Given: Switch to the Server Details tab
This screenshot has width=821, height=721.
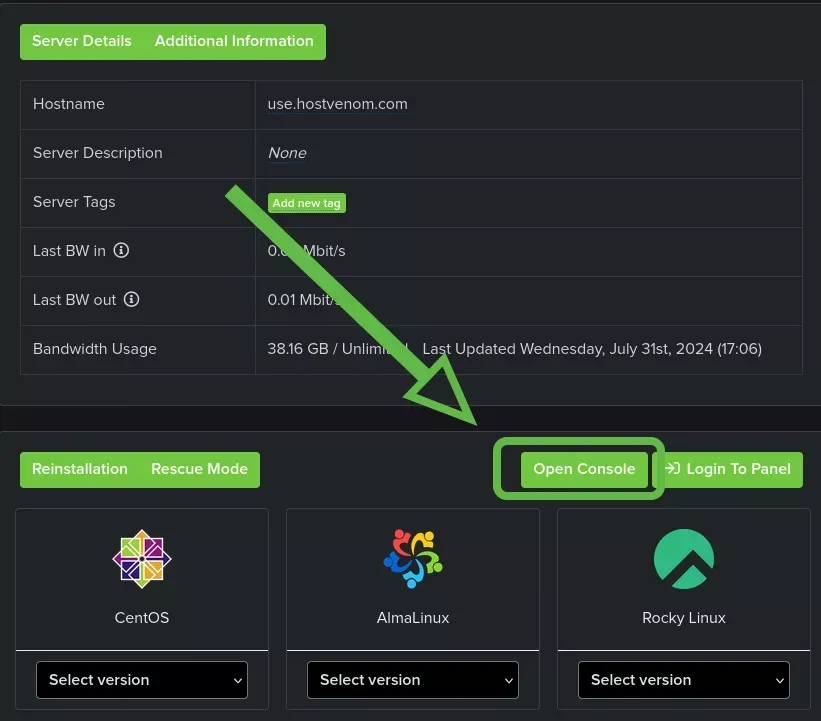Looking at the screenshot, I should click(x=82, y=41).
